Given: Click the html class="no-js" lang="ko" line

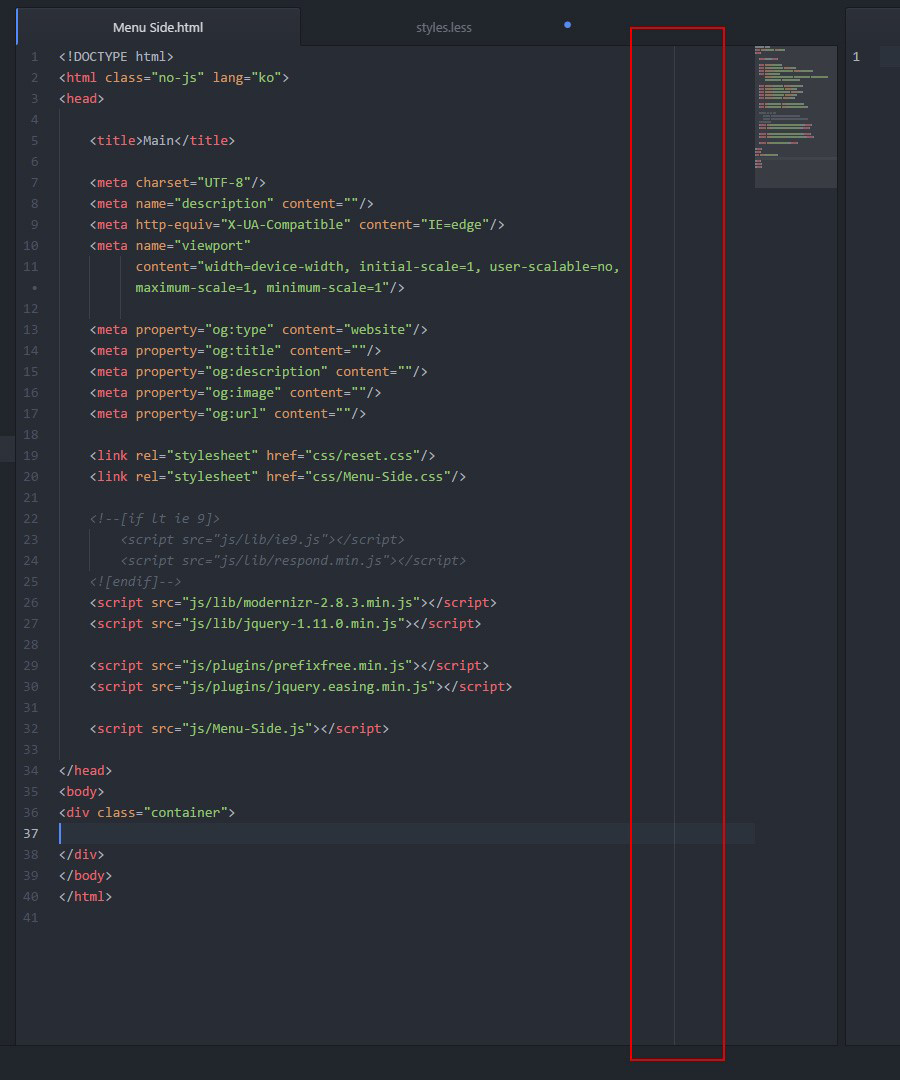Looking at the screenshot, I should pyautogui.click(x=174, y=78).
